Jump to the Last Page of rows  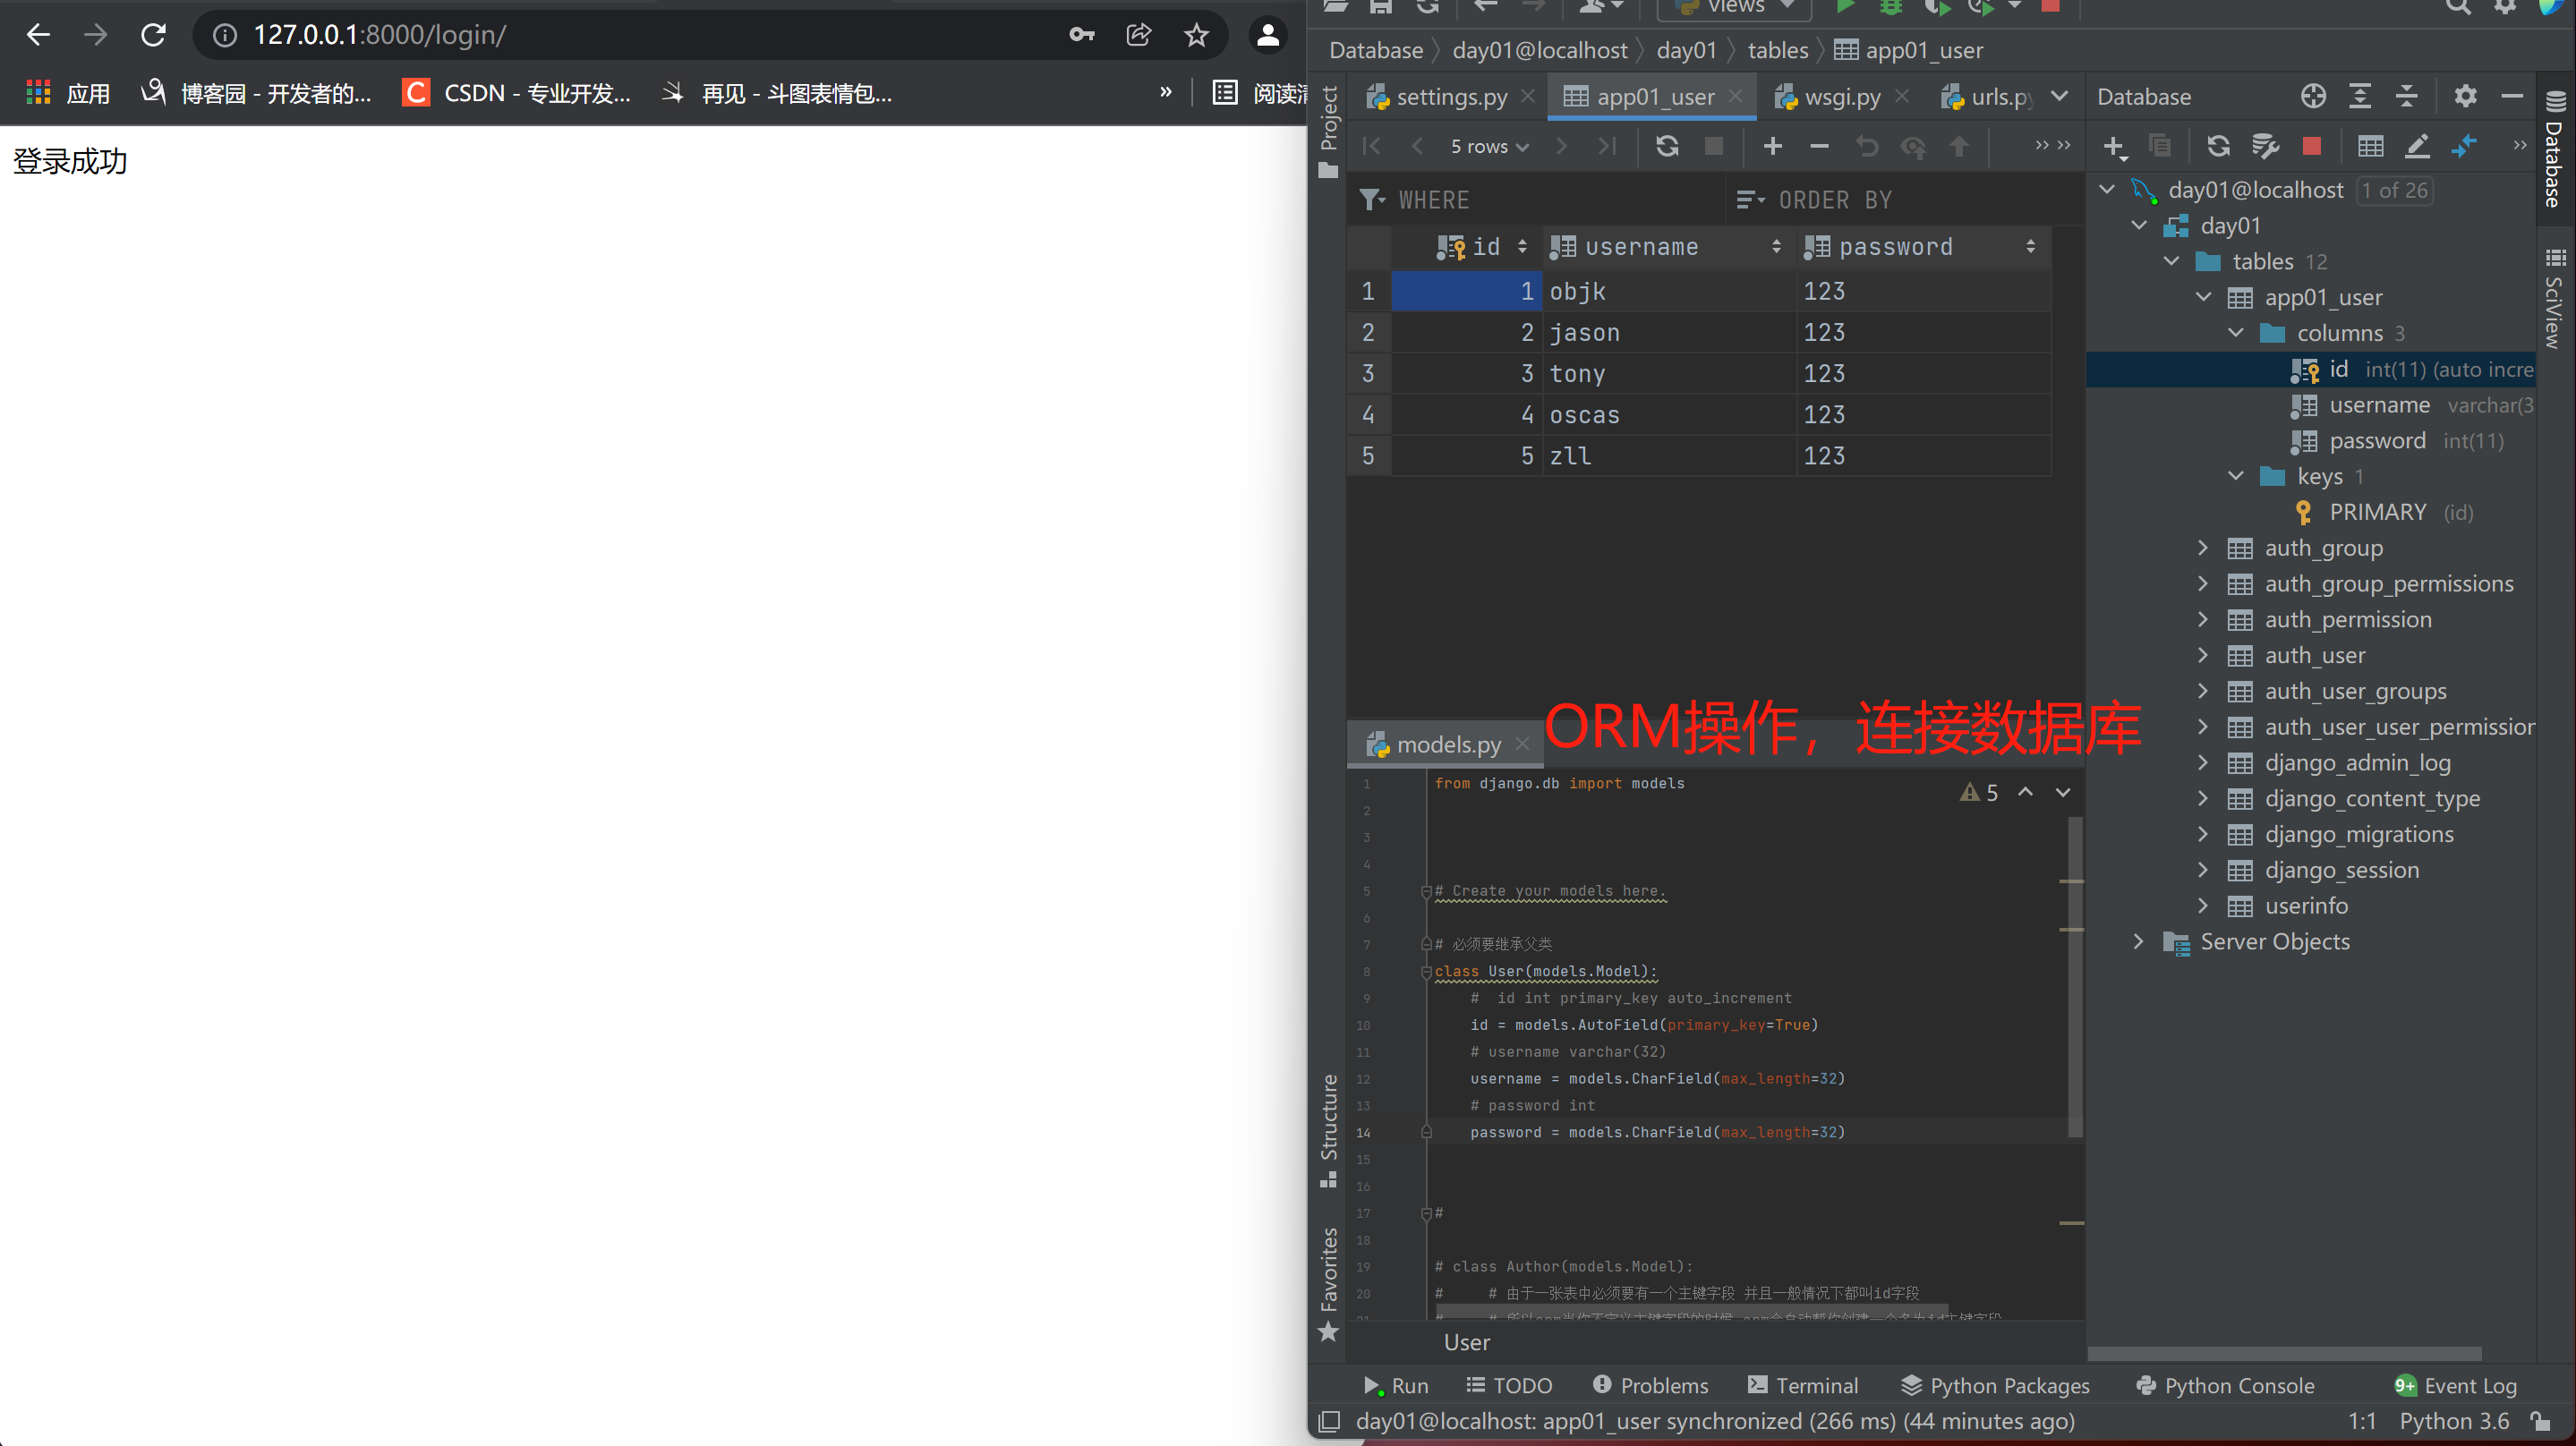(x=1607, y=146)
